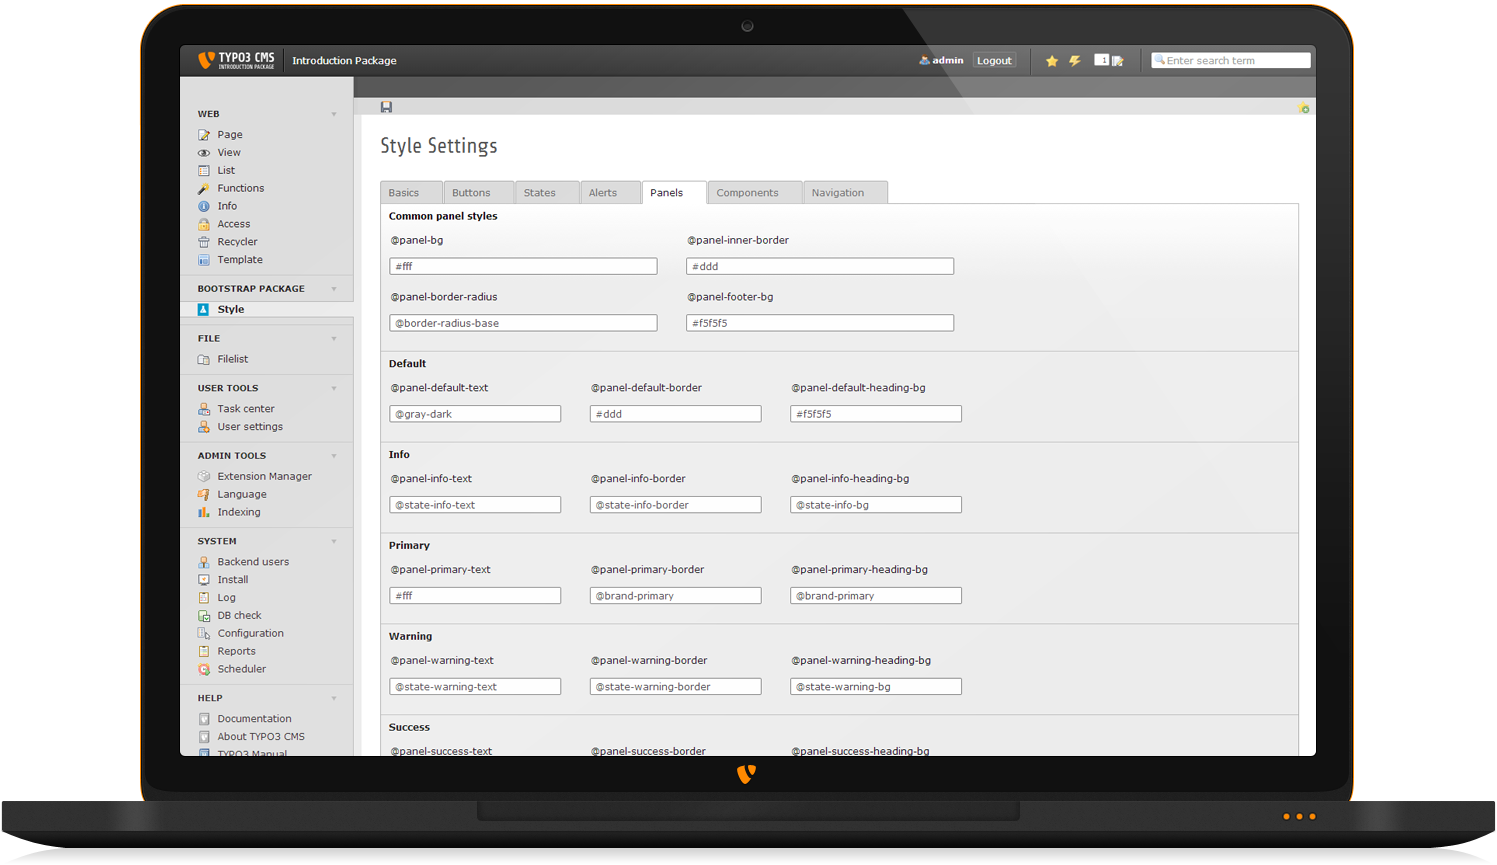Open the Navigation tab
Screen dimensions: 1497x865
pyautogui.click(x=838, y=193)
